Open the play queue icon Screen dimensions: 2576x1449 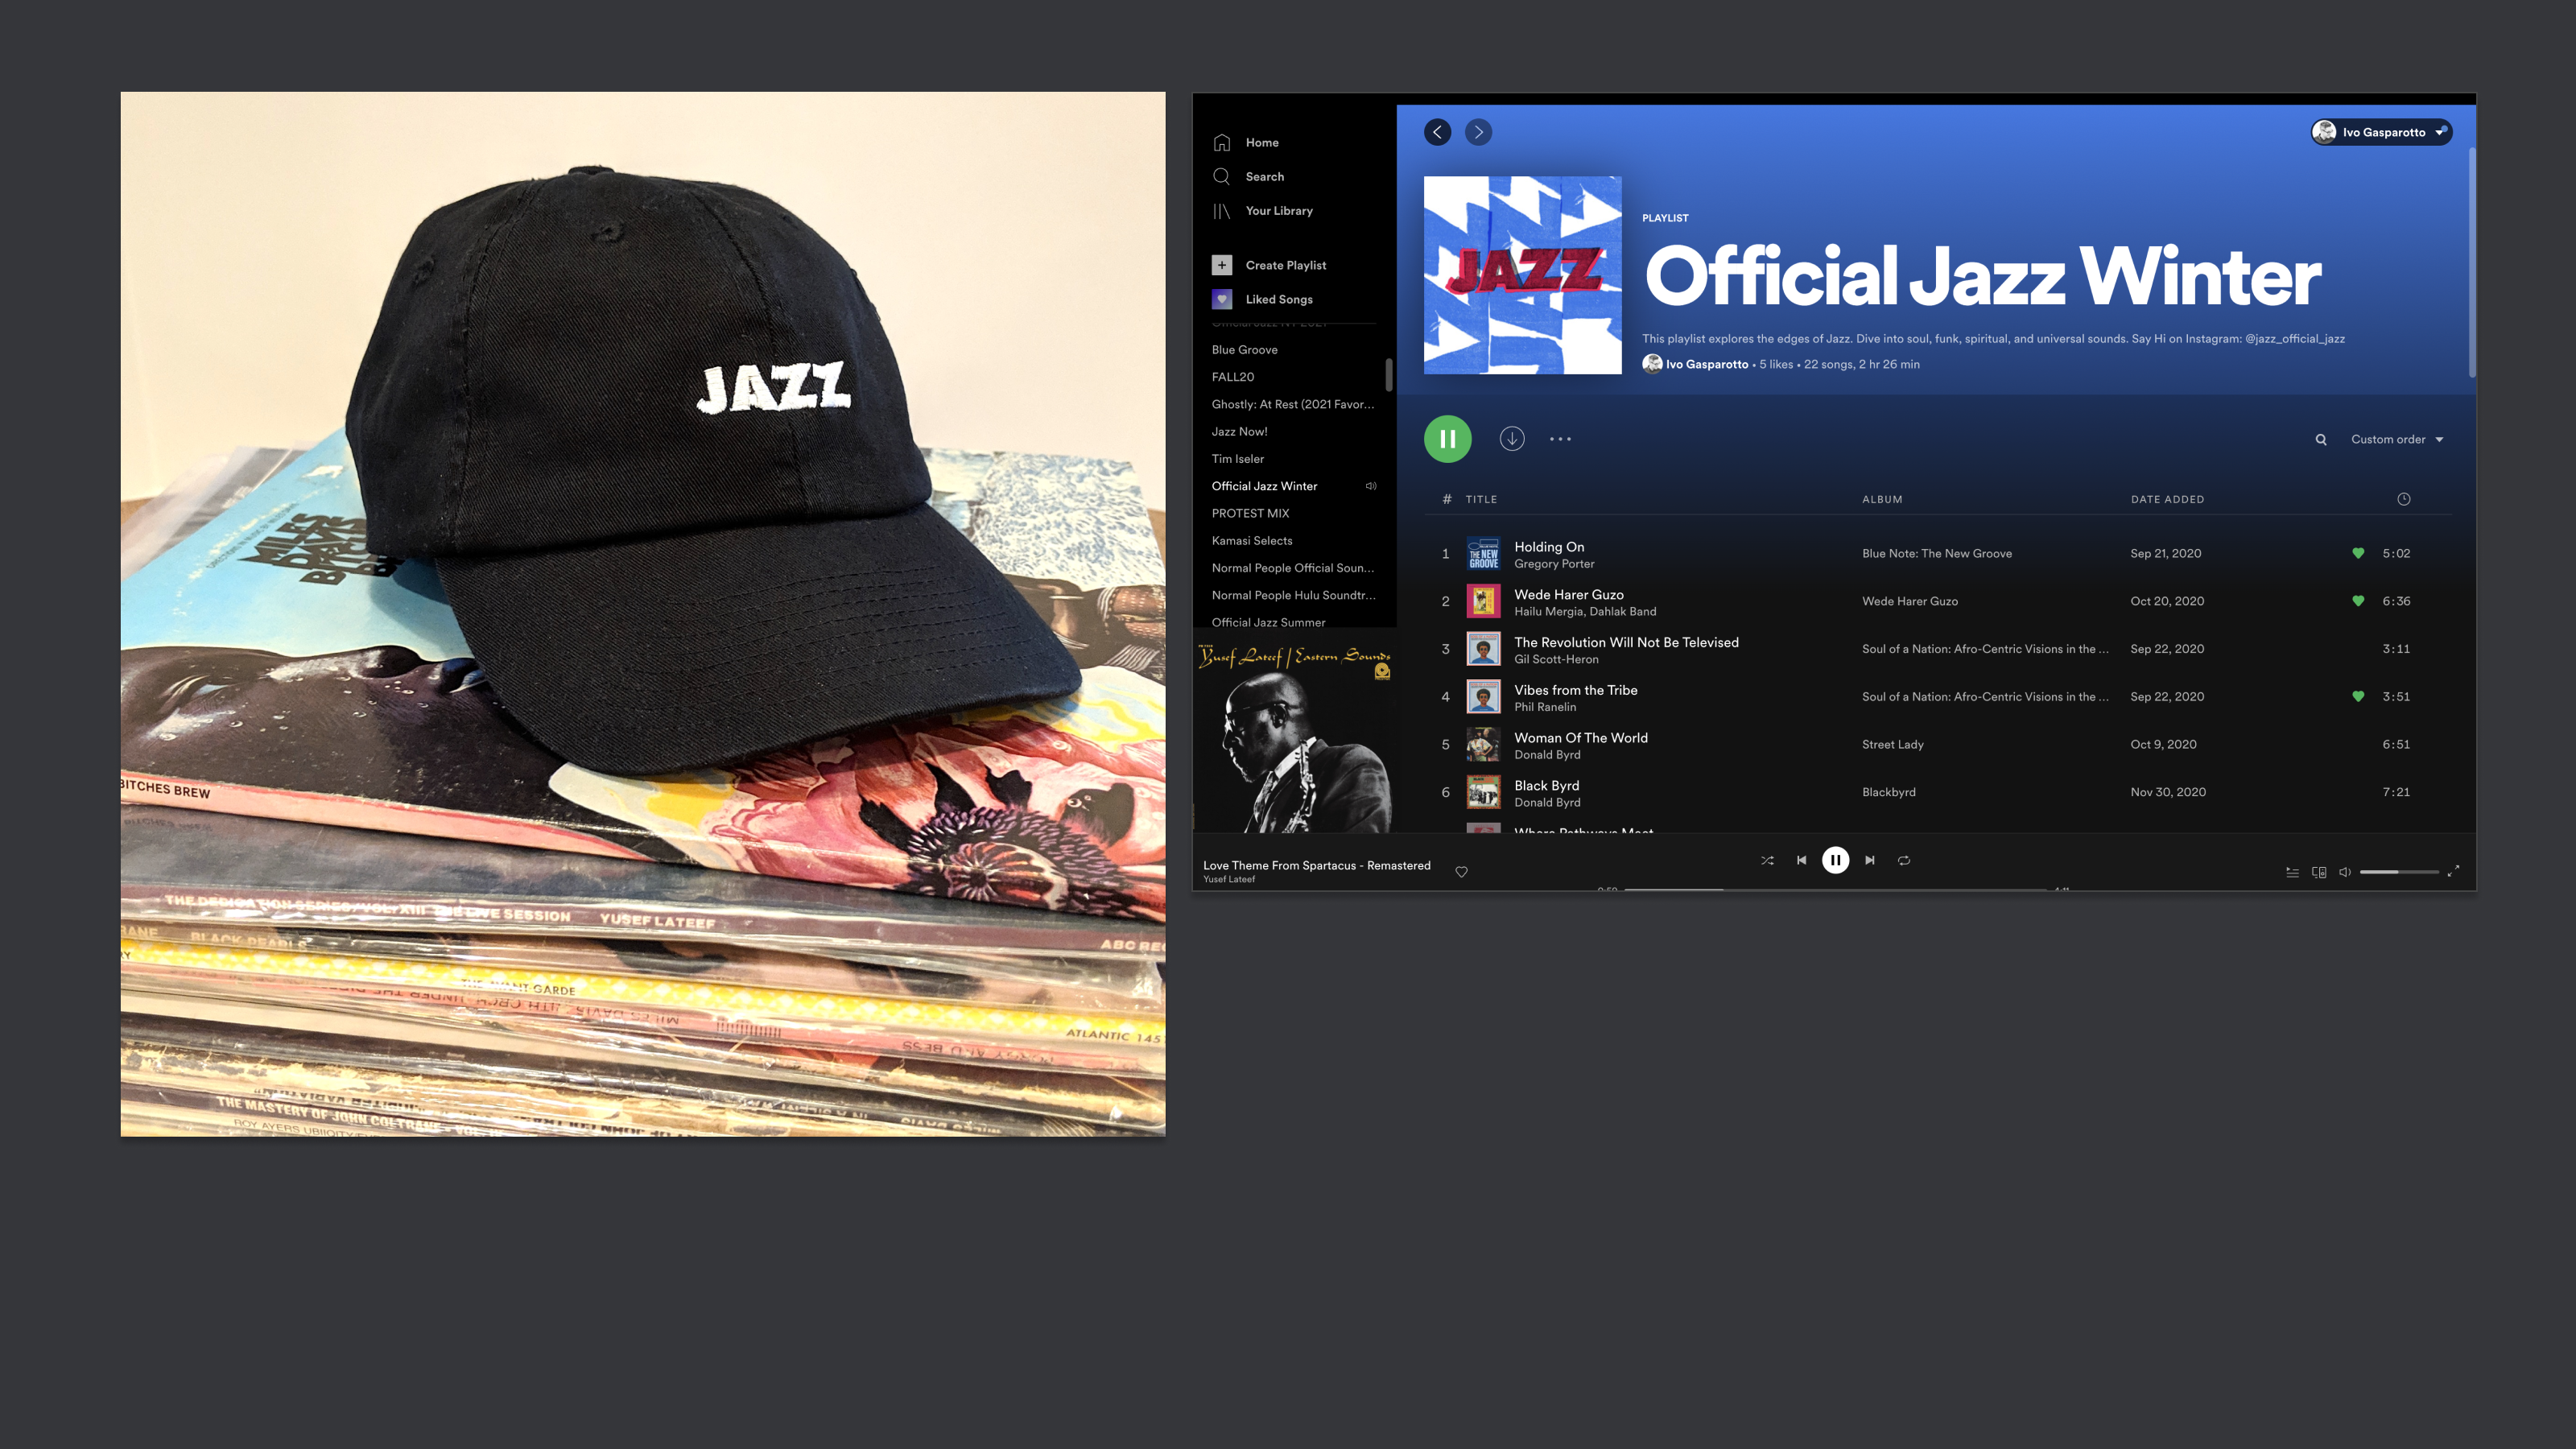[2292, 872]
